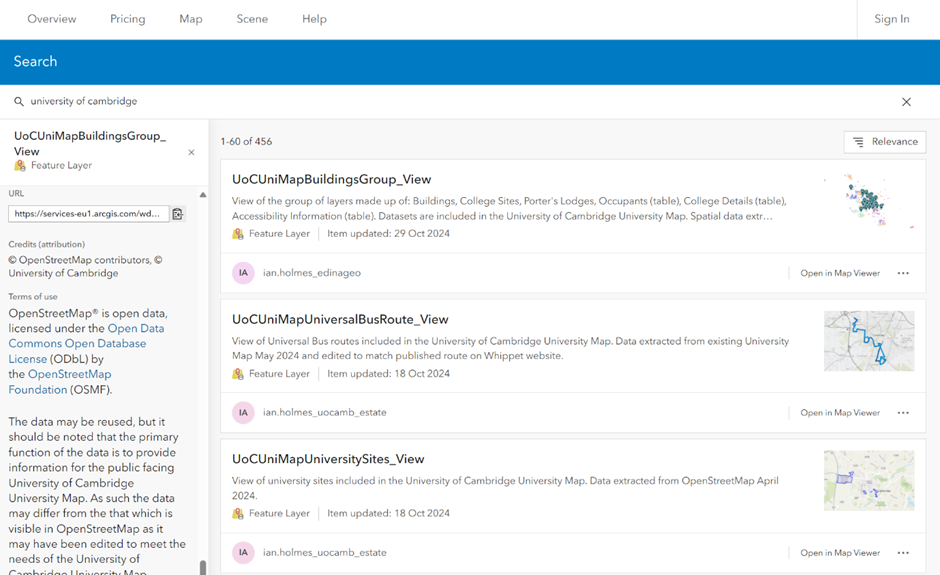The height and width of the screenshot is (575, 940).
Task: Click Feature Layer icon in details panel
Action: [x=20, y=165]
